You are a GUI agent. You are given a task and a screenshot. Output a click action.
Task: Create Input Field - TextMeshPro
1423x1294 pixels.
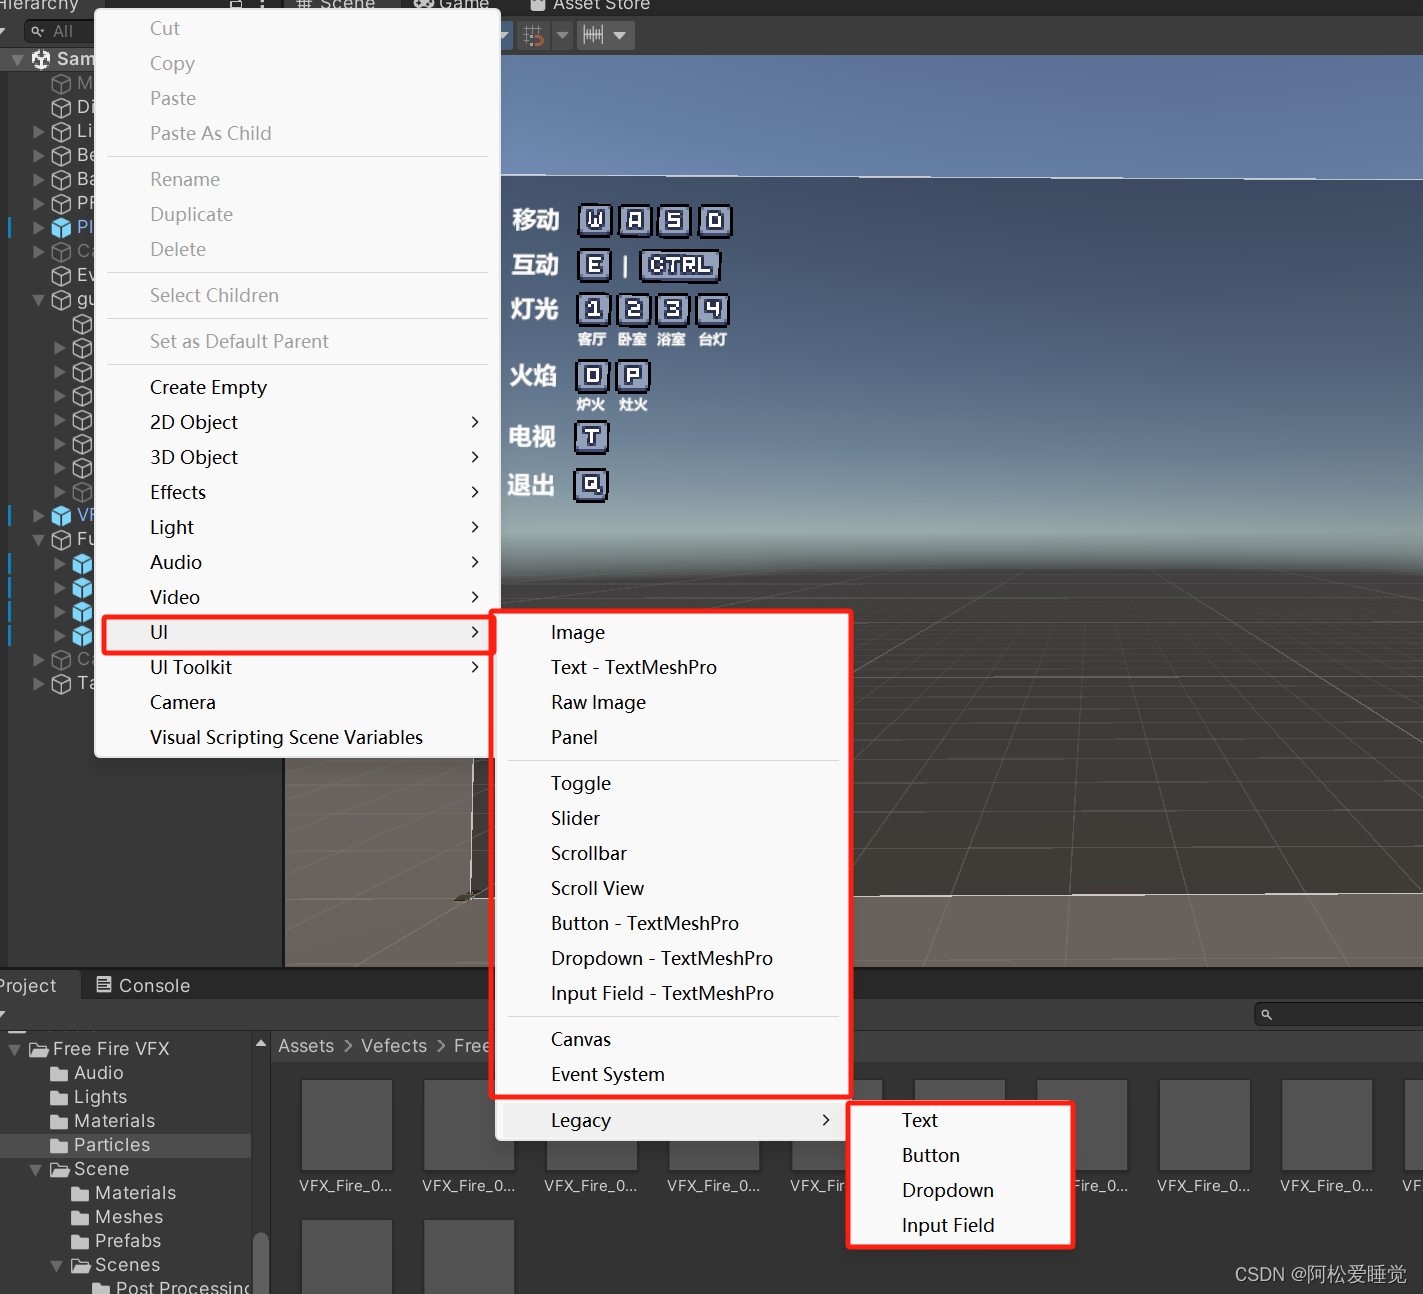coord(672,993)
